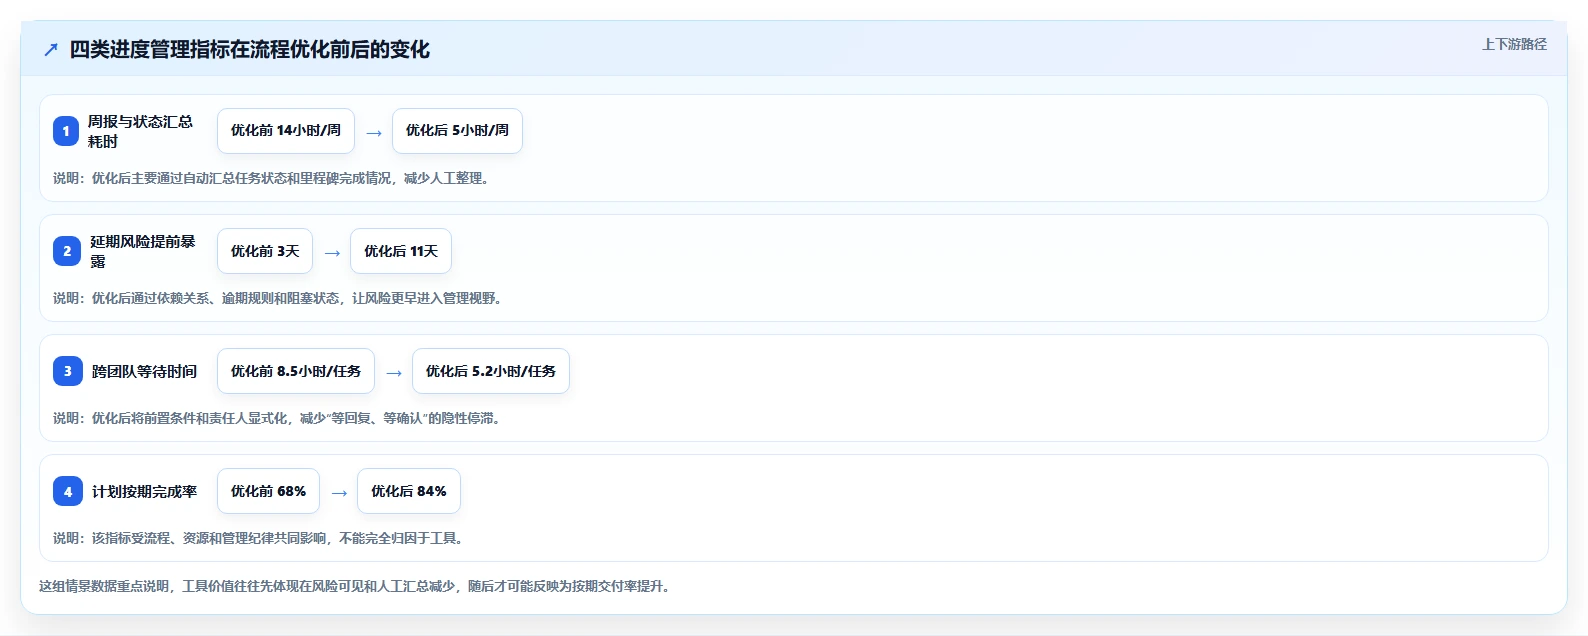Viewport: 1588px width, 636px height.
Task: Click the note starting 说明：优化后将前置条件
Action: 277,418
